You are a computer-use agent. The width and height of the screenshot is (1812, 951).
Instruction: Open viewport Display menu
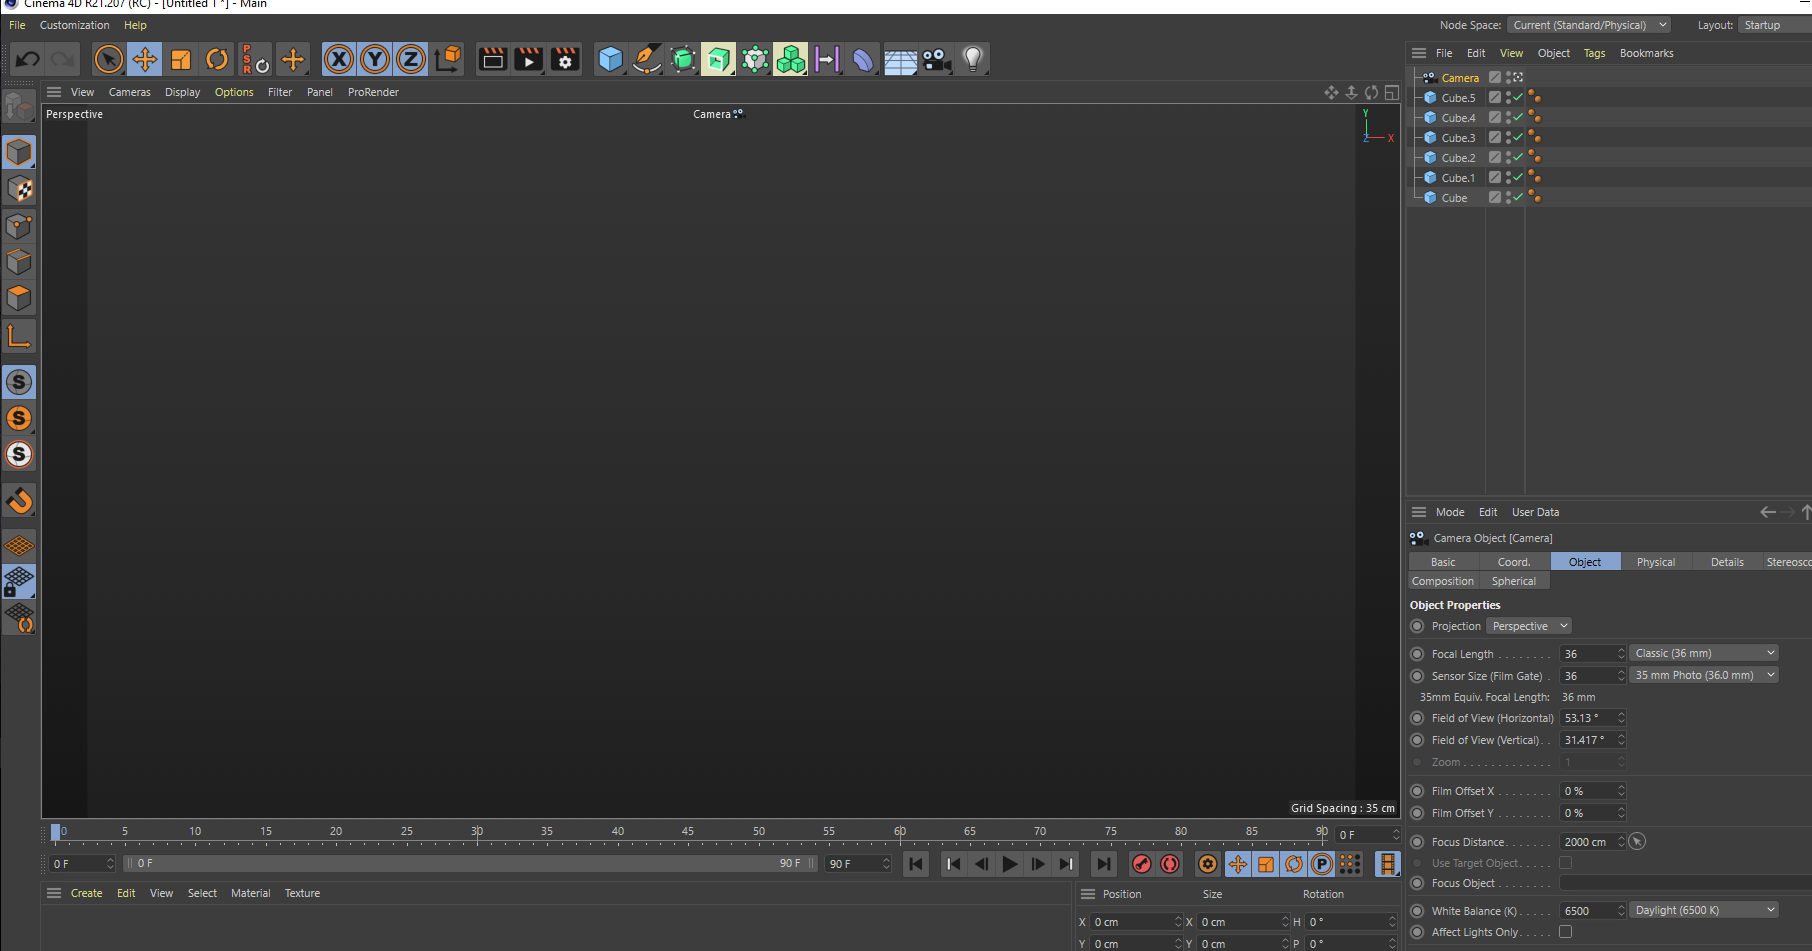pyautogui.click(x=182, y=92)
